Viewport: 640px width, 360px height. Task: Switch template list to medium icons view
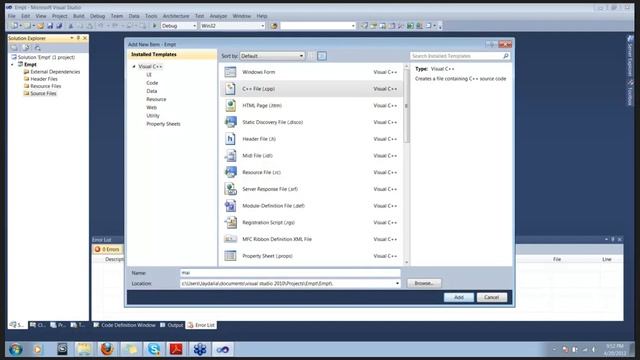pos(322,56)
